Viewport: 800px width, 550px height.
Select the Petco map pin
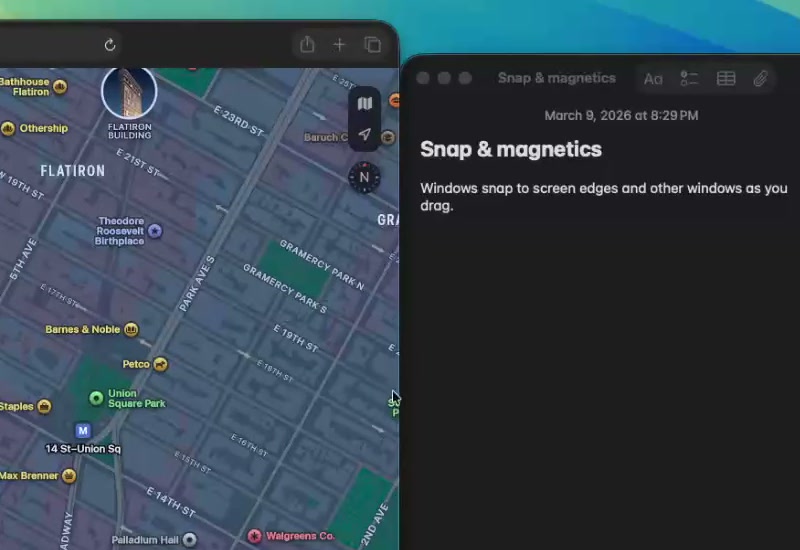(x=160, y=364)
